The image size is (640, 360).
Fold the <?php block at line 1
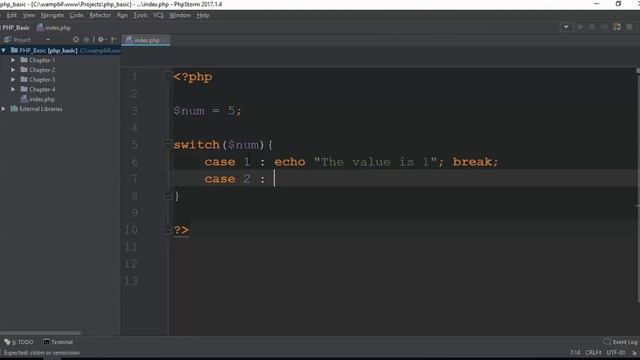tap(168, 76)
